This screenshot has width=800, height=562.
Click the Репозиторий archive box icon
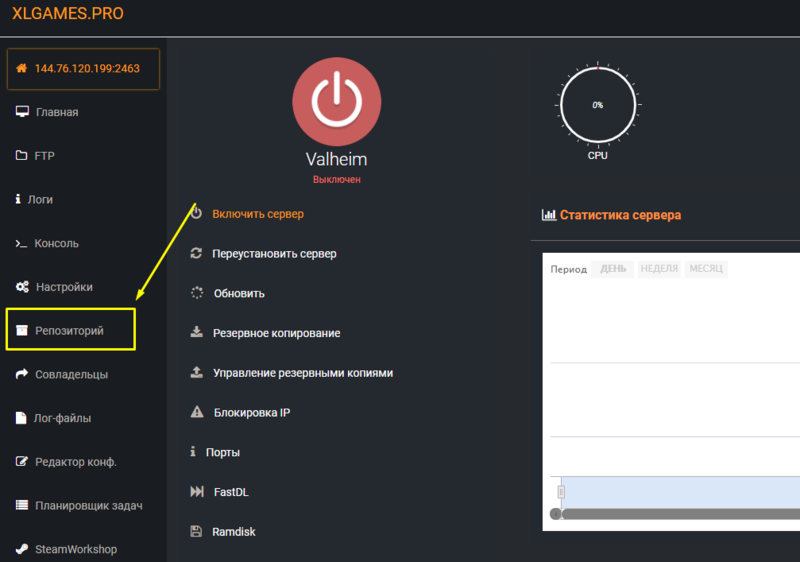[x=22, y=330]
